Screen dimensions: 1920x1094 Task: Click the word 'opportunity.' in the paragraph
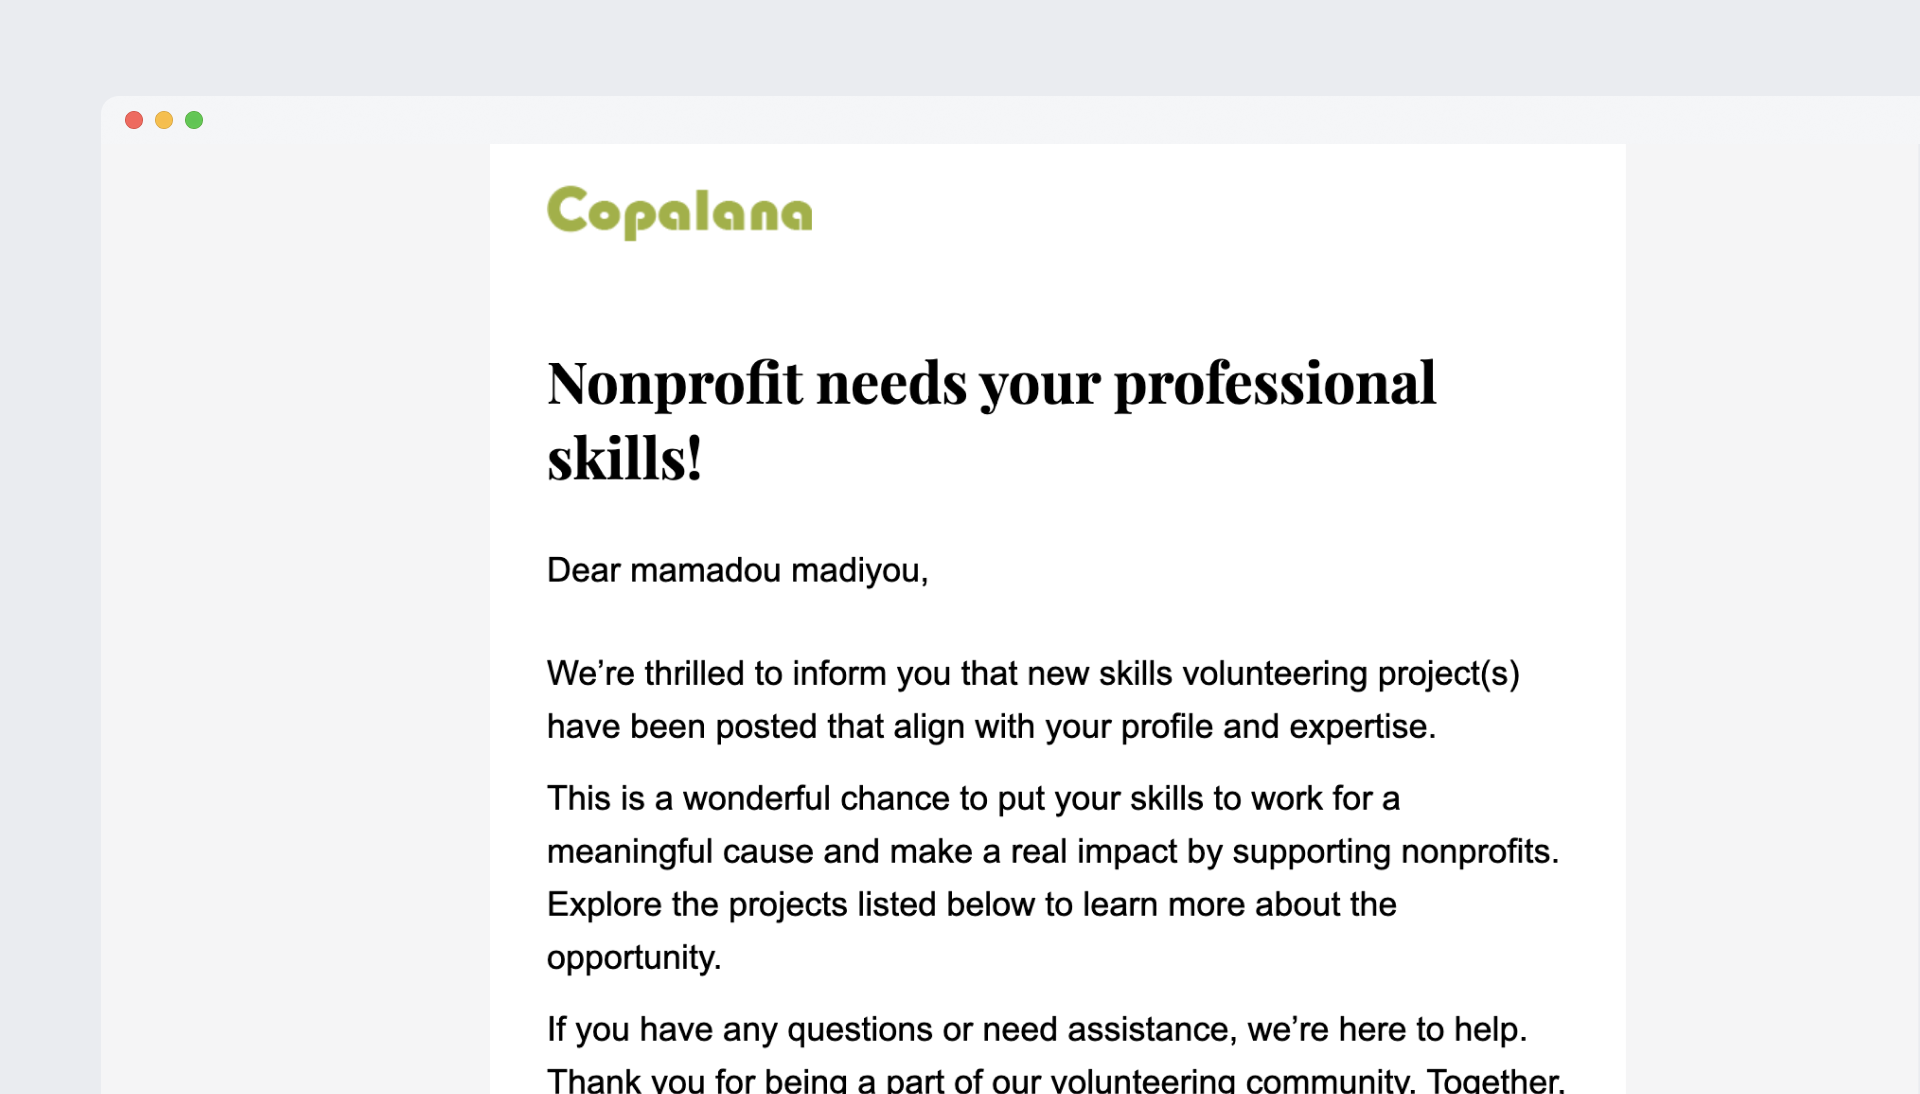click(x=634, y=957)
